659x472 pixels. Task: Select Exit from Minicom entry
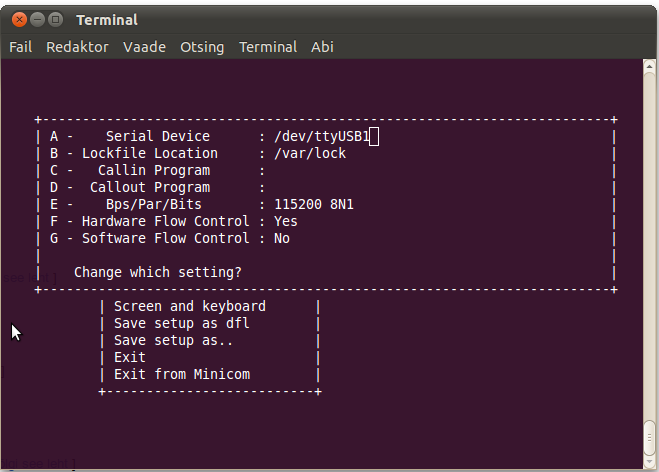(x=182, y=375)
